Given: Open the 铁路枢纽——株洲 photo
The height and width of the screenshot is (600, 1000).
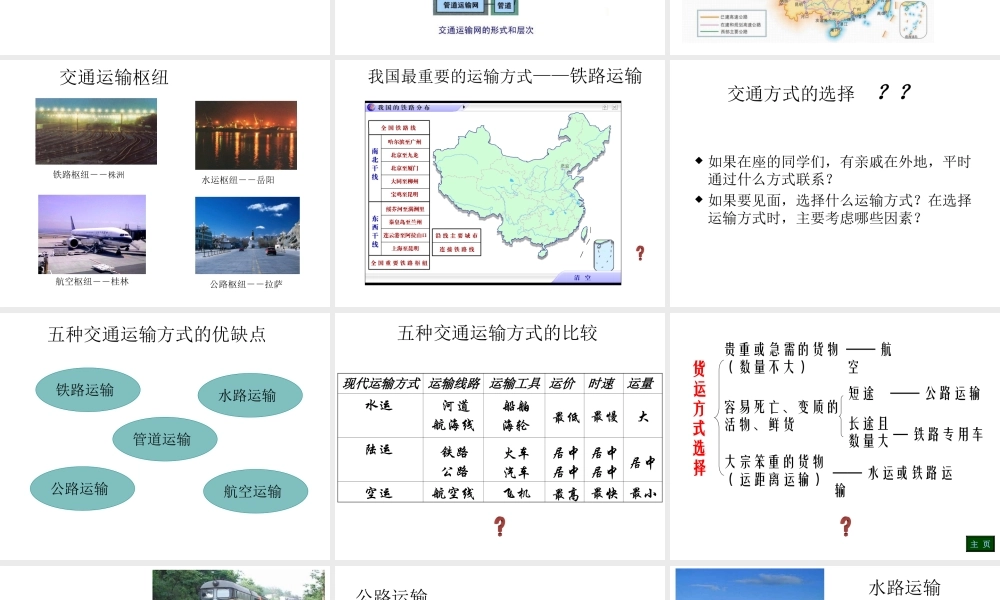Looking at the screenshot, I should [96, 131].
